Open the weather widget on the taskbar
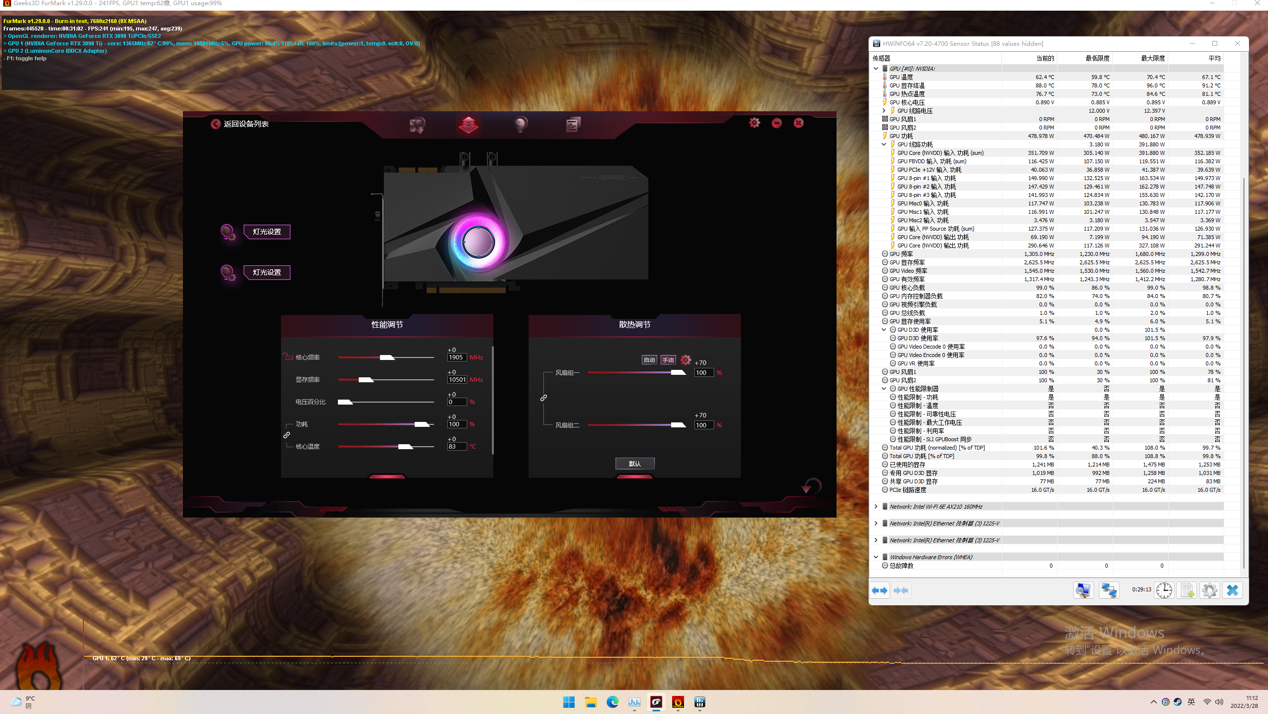The image size is (1268, 714). tap(22, 702)
